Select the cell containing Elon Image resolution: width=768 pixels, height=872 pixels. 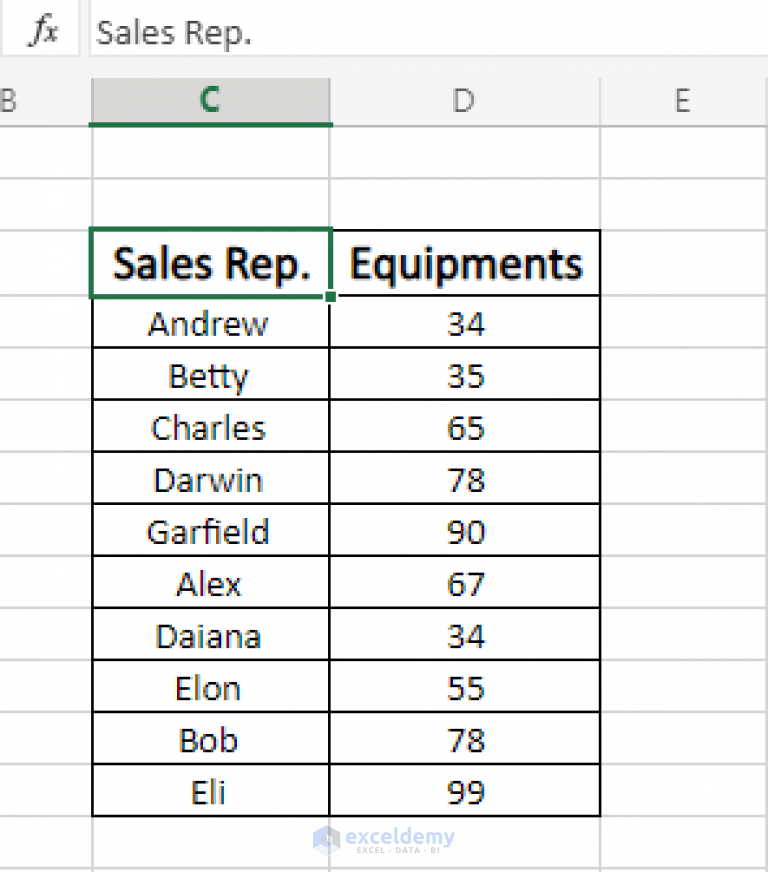[209, 687]
